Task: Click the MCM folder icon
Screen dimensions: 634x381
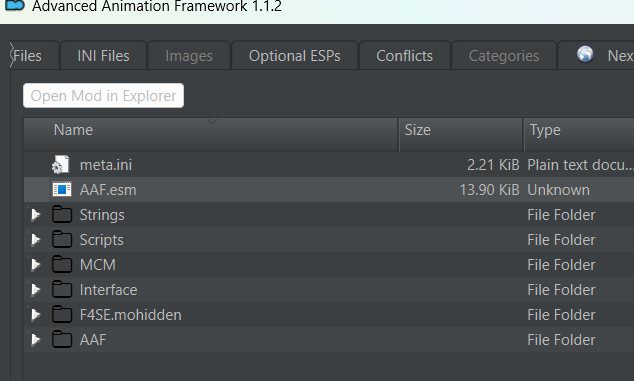Action: pyautogui.click(x=62, y=265)
